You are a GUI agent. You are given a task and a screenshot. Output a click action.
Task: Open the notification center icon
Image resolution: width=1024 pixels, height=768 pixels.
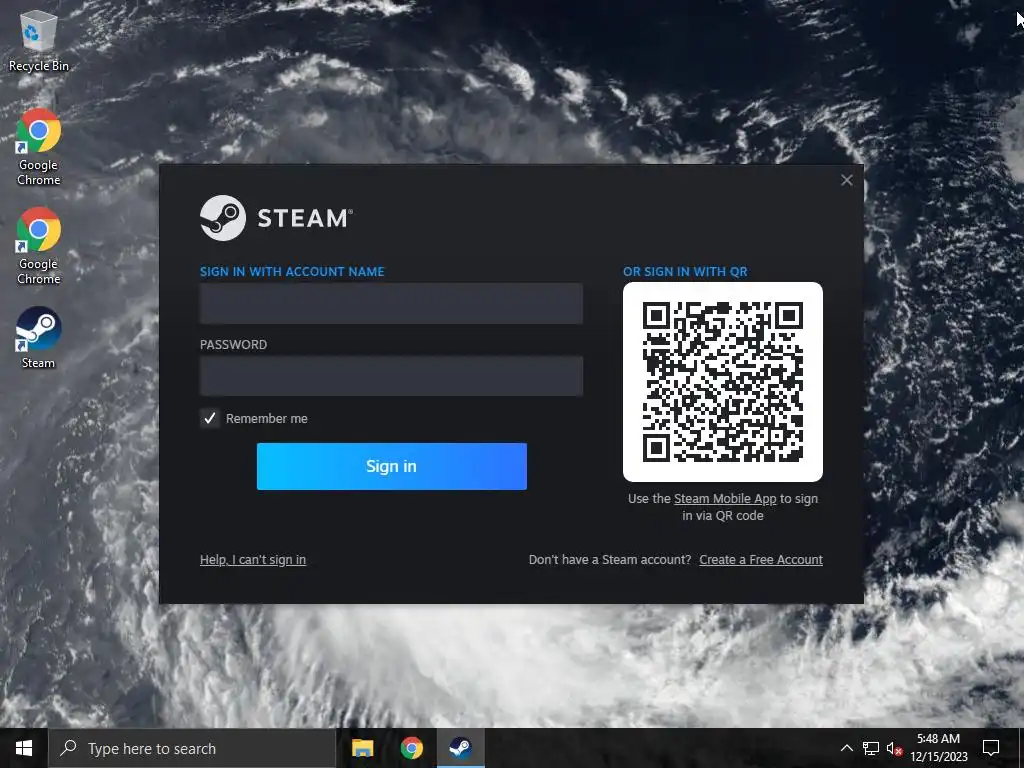[991, 748]
